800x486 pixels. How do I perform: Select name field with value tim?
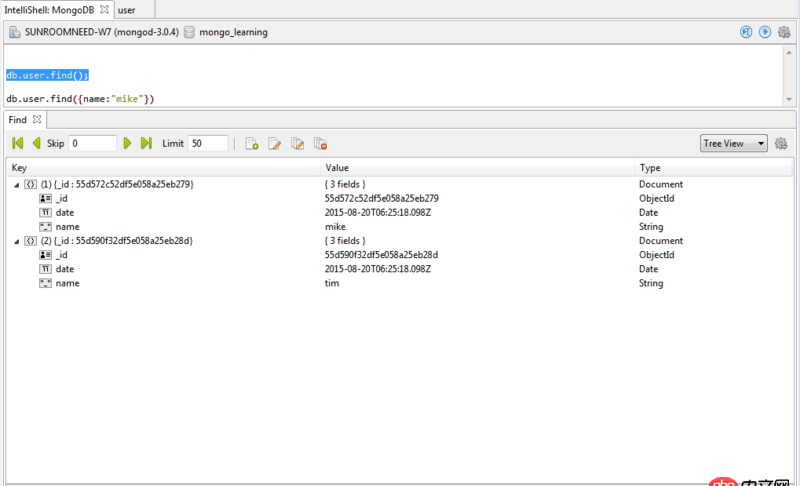click(x=399, y=284)
